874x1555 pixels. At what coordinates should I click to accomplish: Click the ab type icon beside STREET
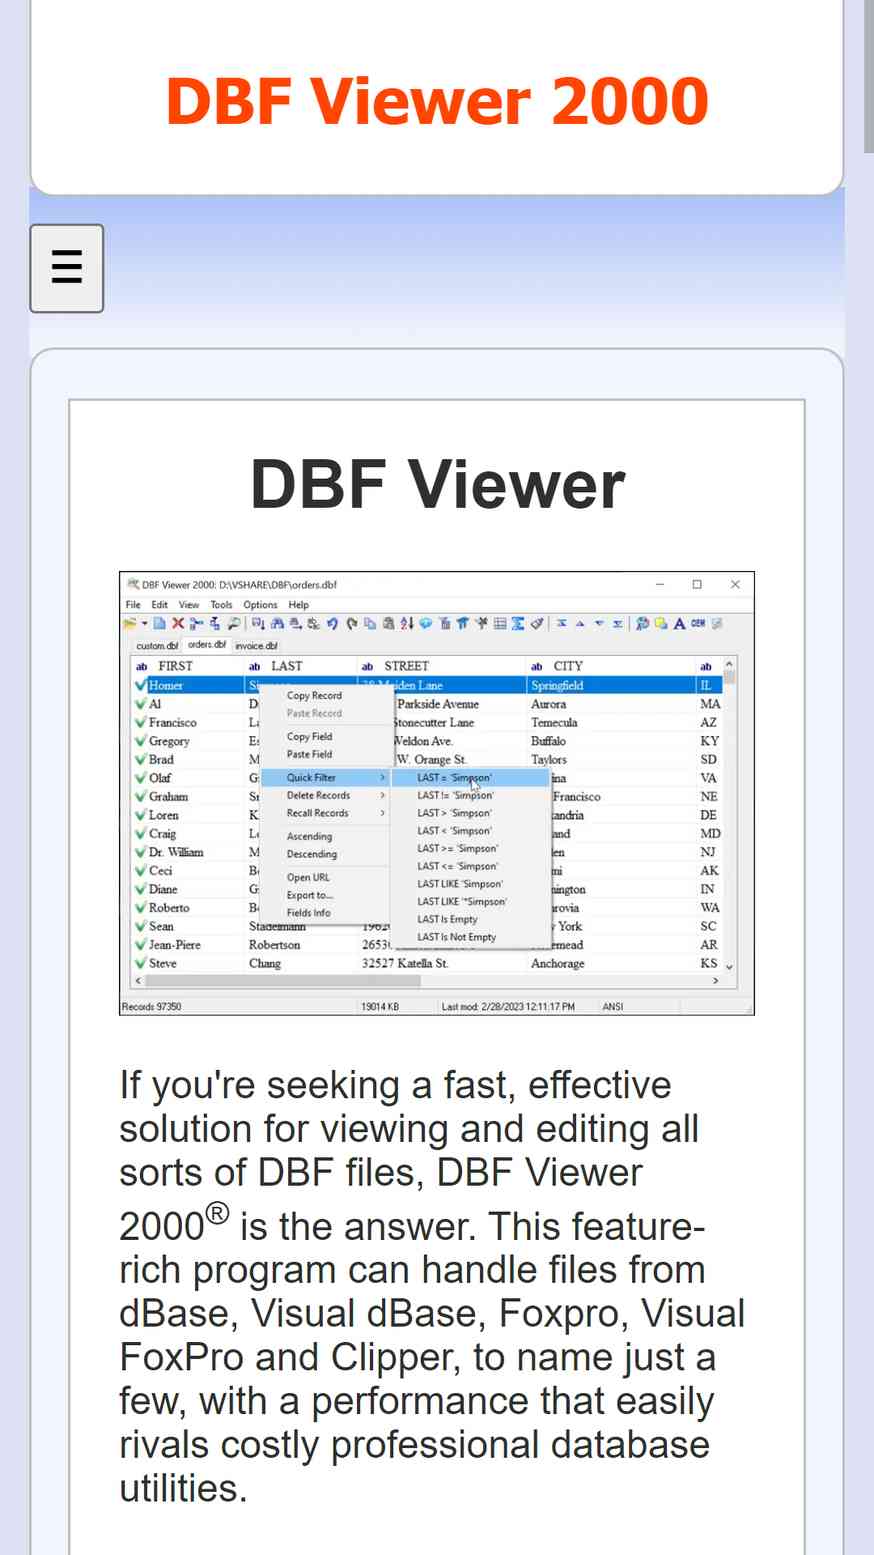pyautogui.click(x=367, y=667)
